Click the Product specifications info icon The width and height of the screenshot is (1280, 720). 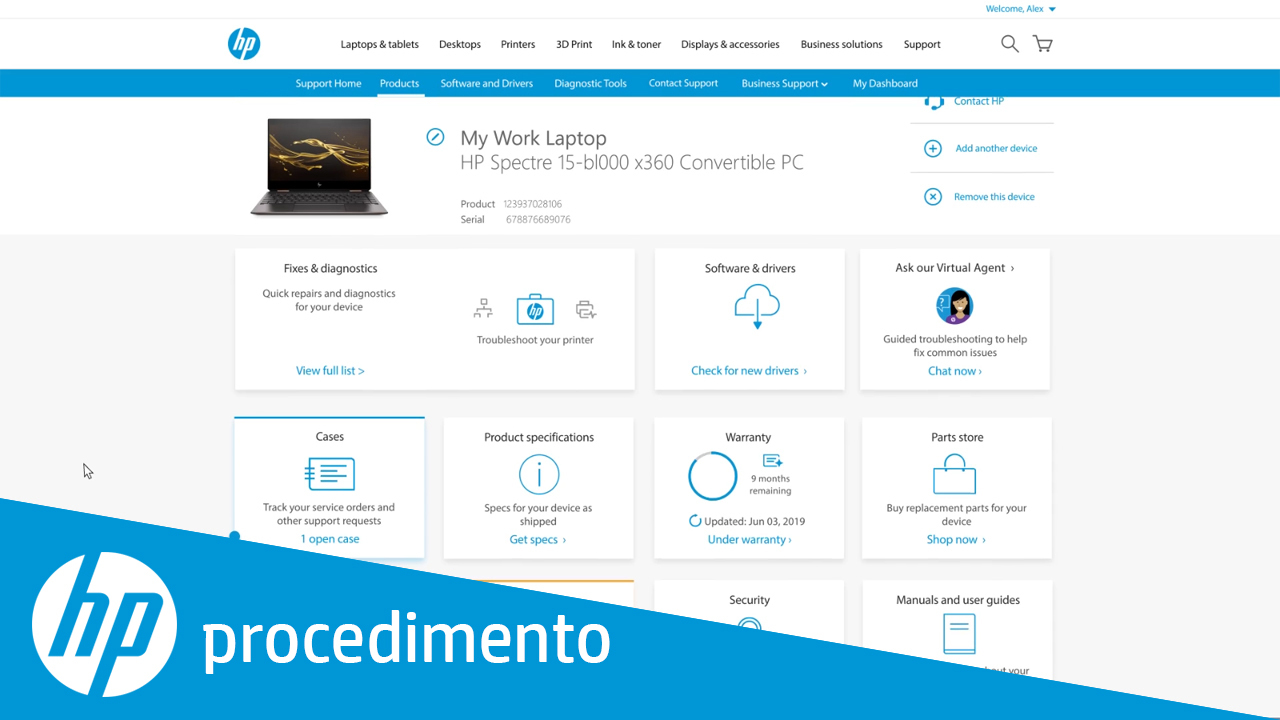(x=538, y=474)
